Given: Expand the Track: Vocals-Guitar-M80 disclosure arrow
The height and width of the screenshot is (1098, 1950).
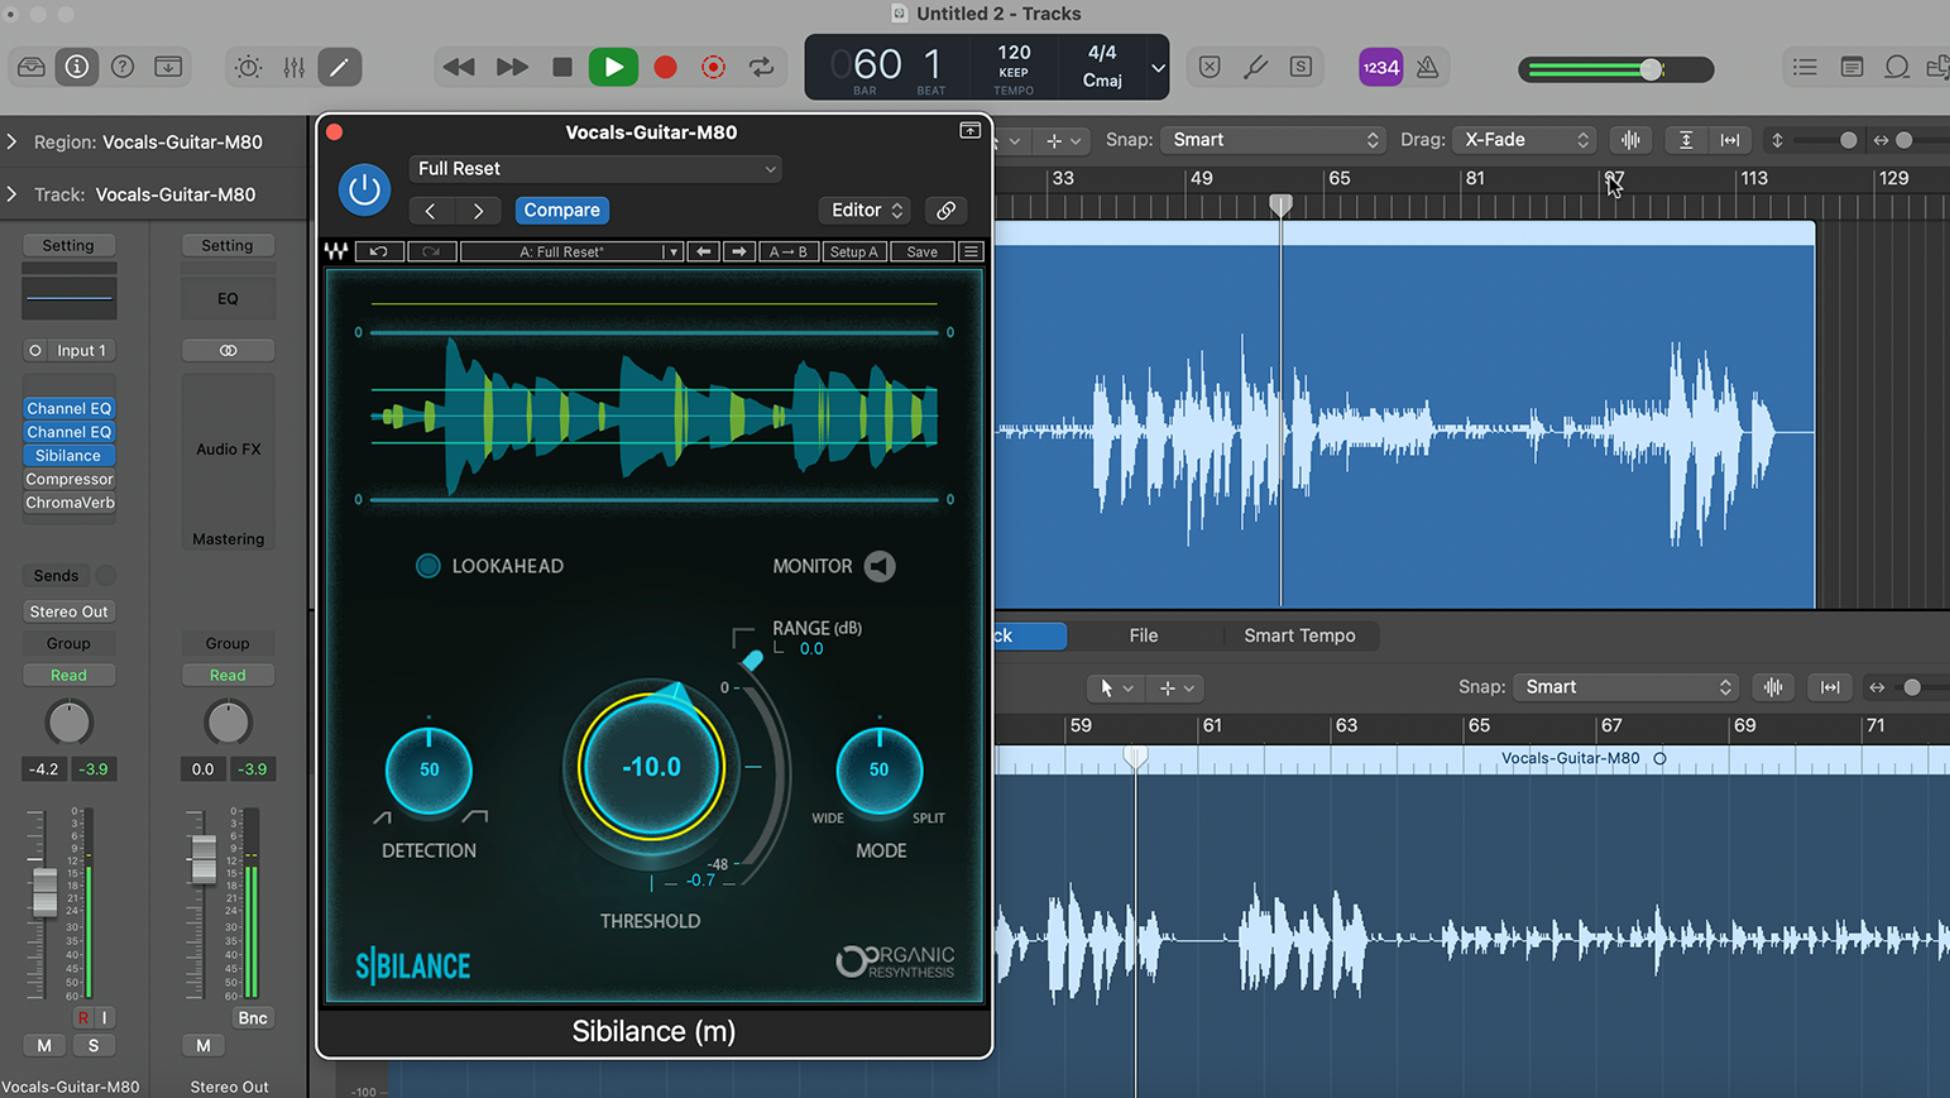Looking at the screenshot, I should click(x=12, y=194).
